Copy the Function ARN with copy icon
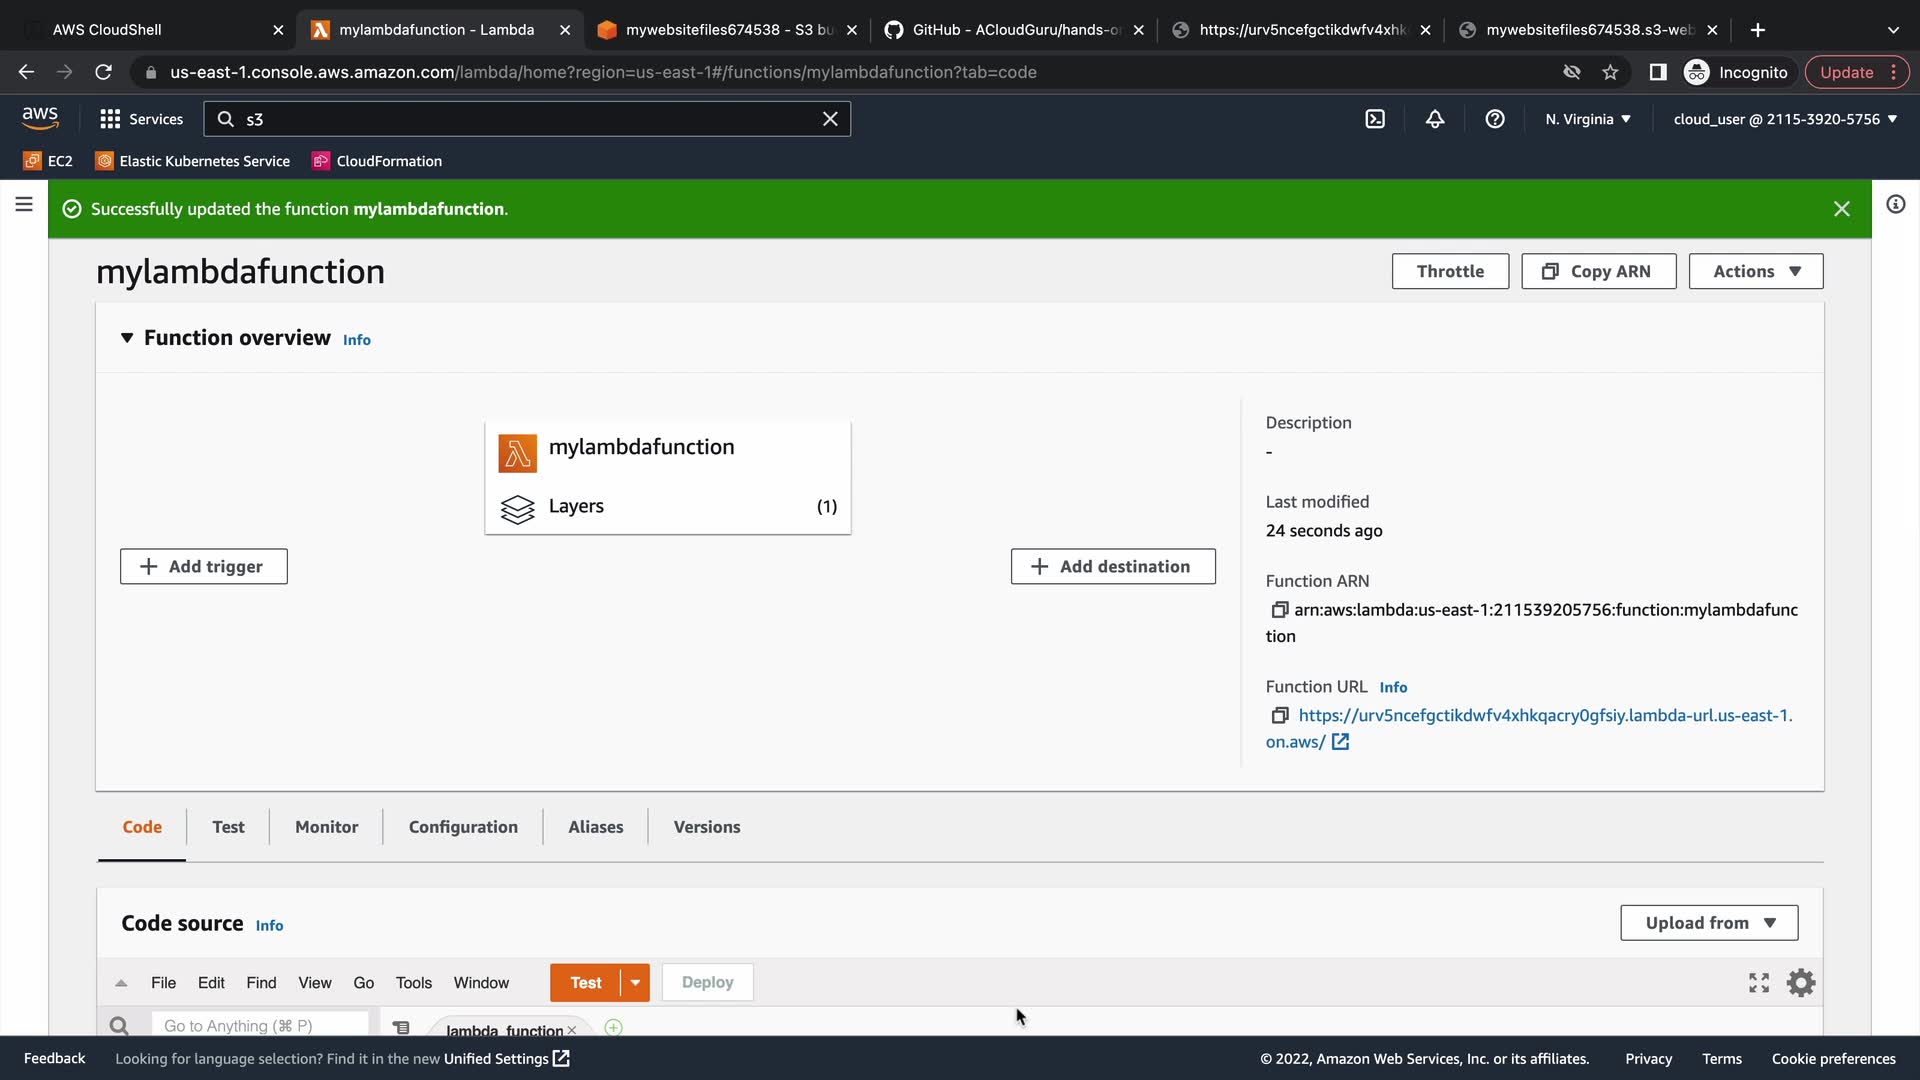Image resolution: width=1920 pixels, height=1080 pixels. [x=1279, y=610]
